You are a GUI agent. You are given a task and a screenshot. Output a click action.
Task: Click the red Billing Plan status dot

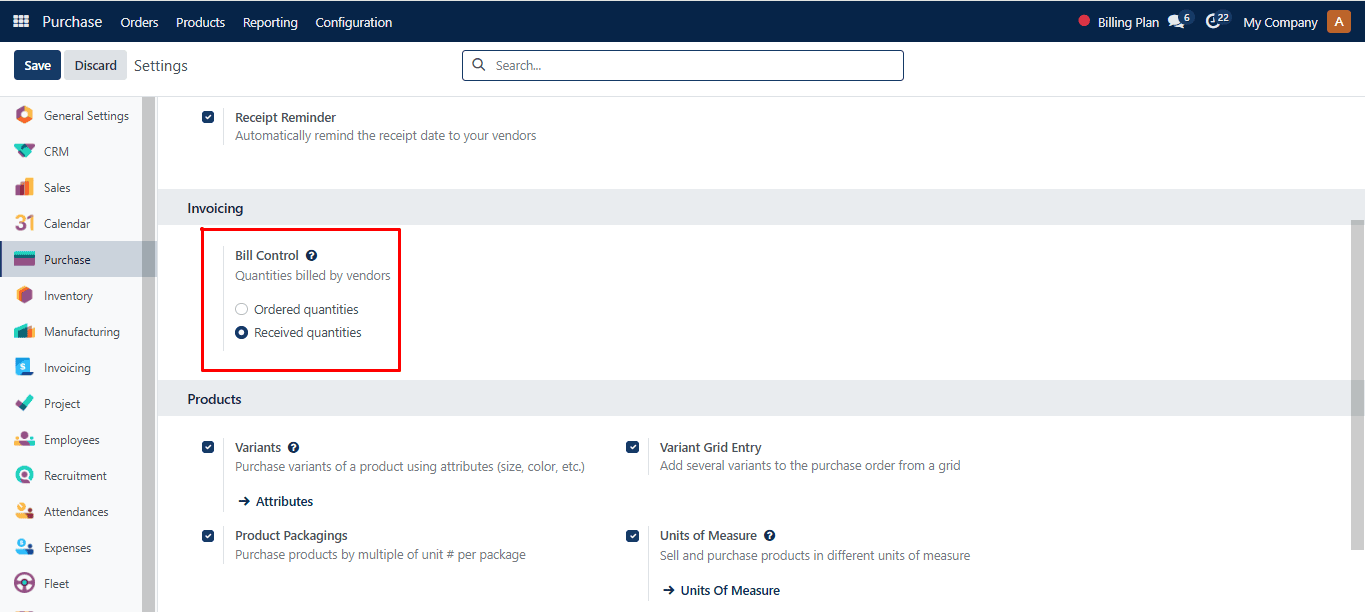1084,21
